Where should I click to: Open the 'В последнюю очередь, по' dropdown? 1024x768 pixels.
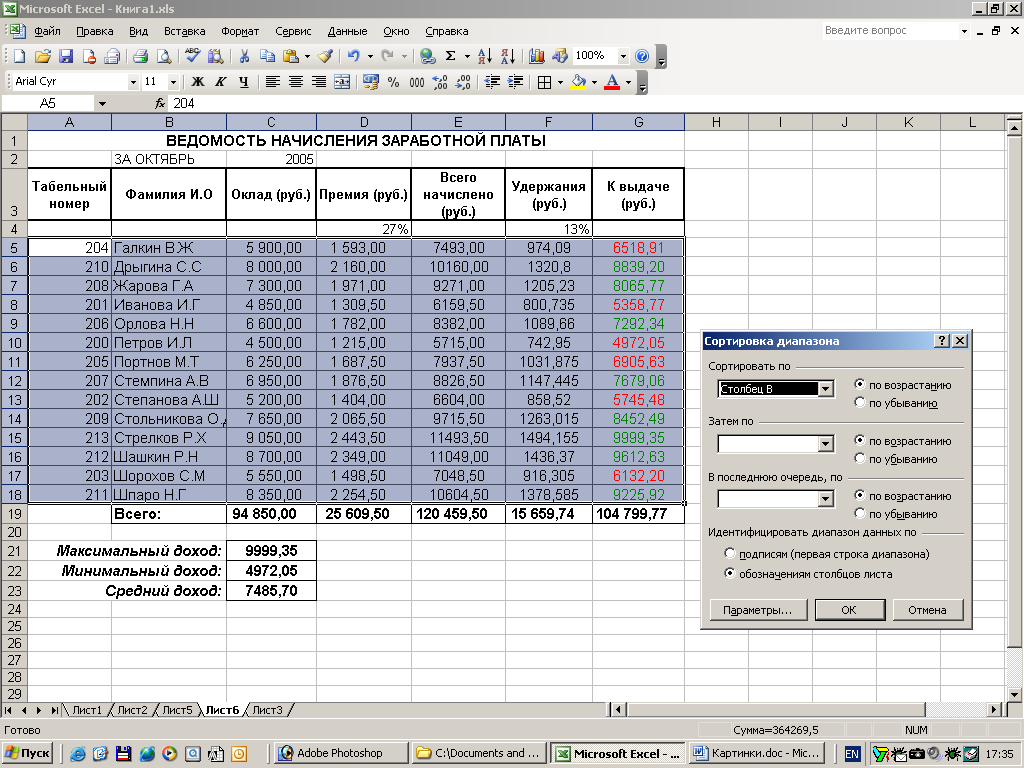(x=825, y=499)
